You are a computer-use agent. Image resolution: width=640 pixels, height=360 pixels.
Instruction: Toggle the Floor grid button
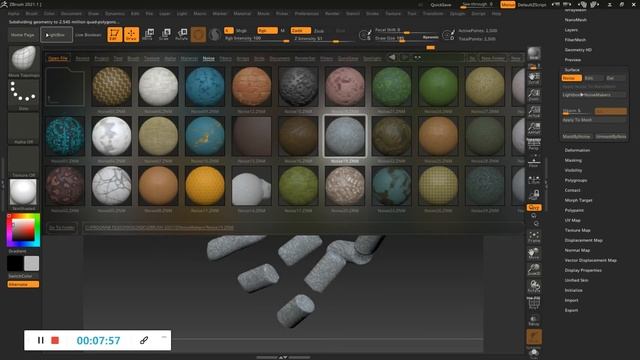(x=533, y=162)
